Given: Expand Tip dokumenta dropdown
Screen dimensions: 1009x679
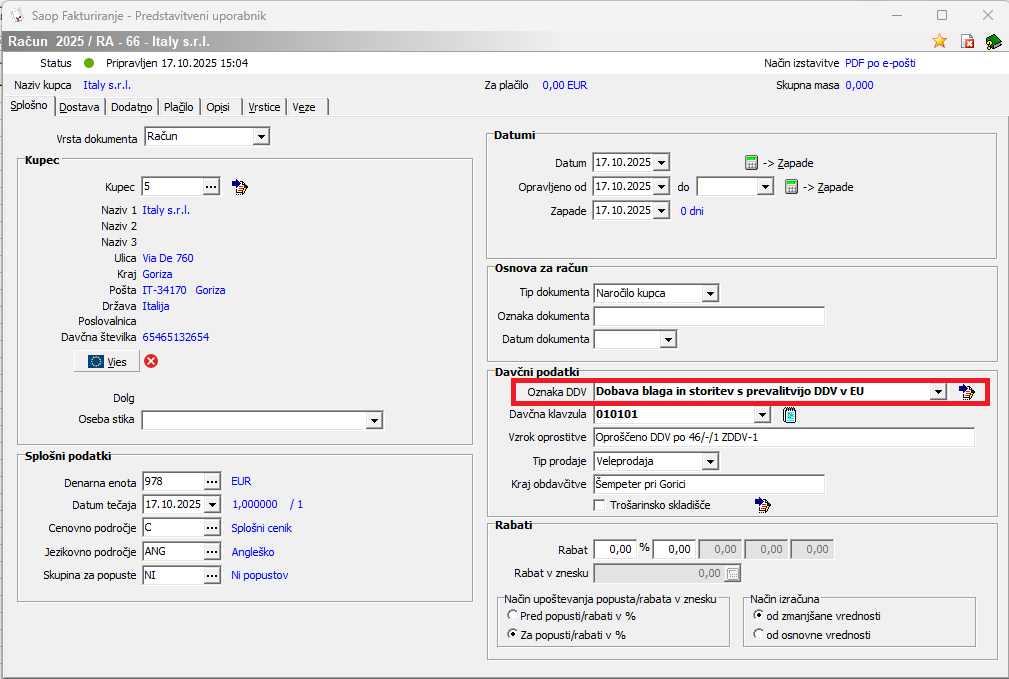Looking at the screenshot, I should click(710, 293).
